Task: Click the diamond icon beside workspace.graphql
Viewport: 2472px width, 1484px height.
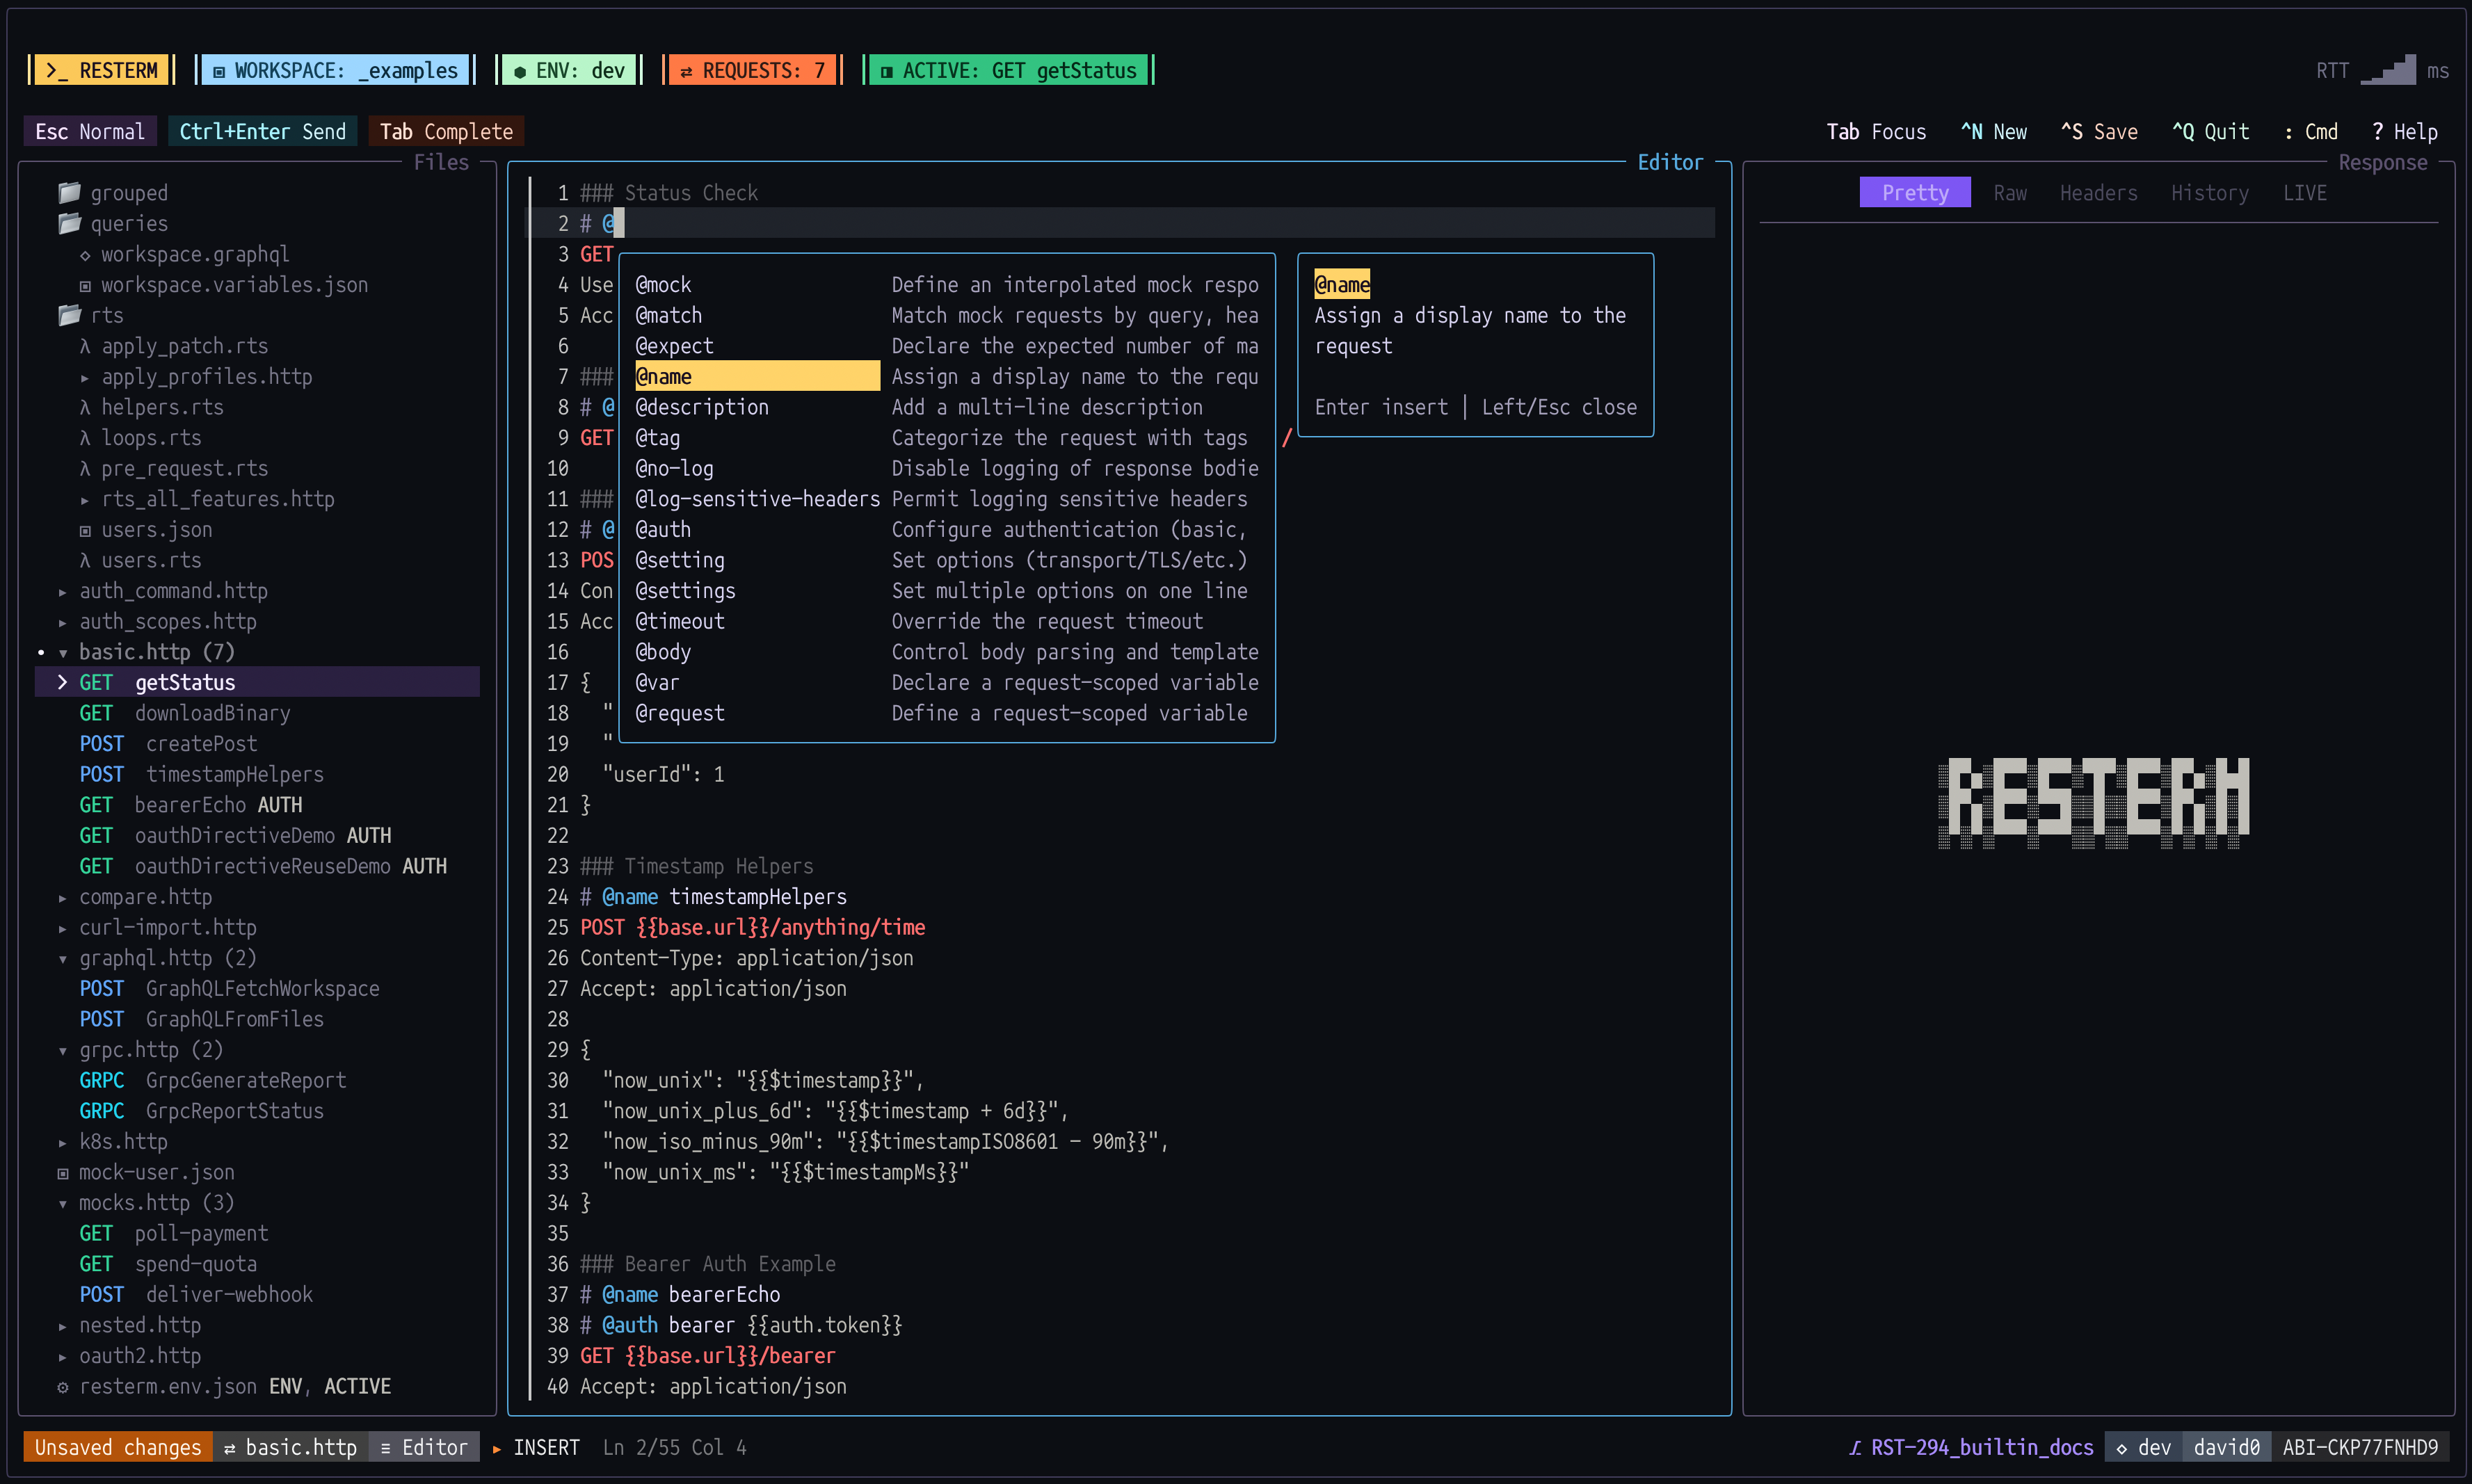Action: [x=85, y=255]
